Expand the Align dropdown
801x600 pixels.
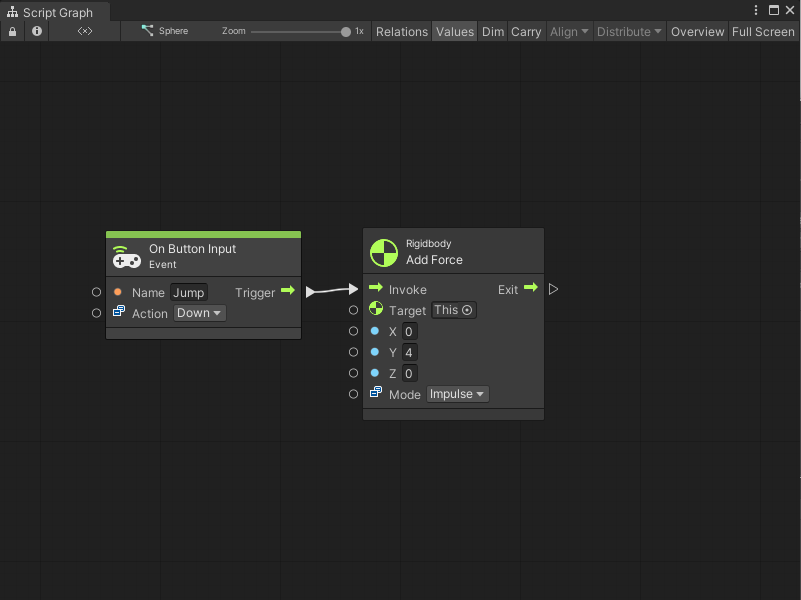pyautogui.click(x=568, y=31)
